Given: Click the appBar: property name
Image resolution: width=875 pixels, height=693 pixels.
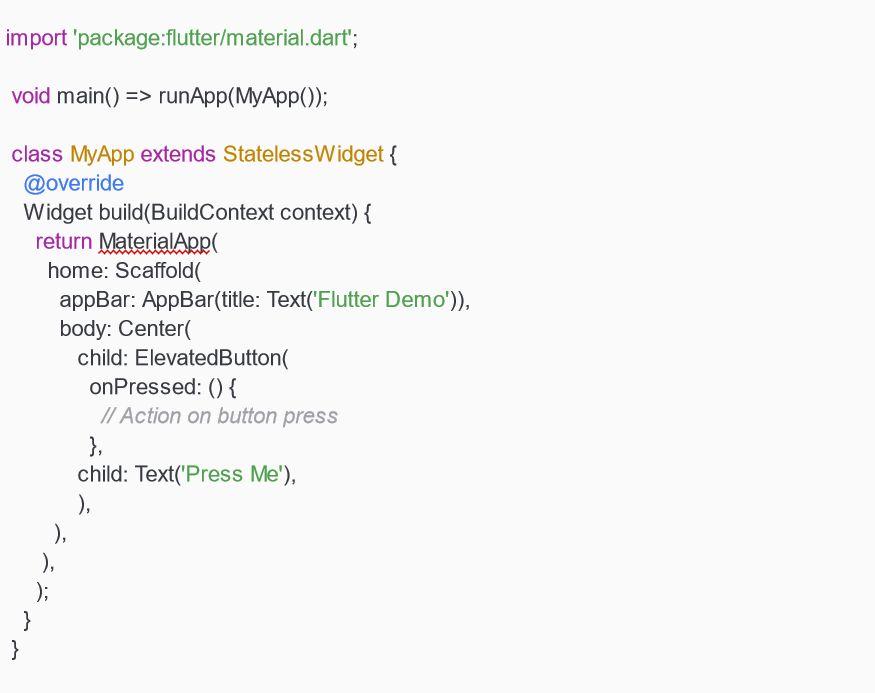Looking at the screenshot, I should pos(98,300).
